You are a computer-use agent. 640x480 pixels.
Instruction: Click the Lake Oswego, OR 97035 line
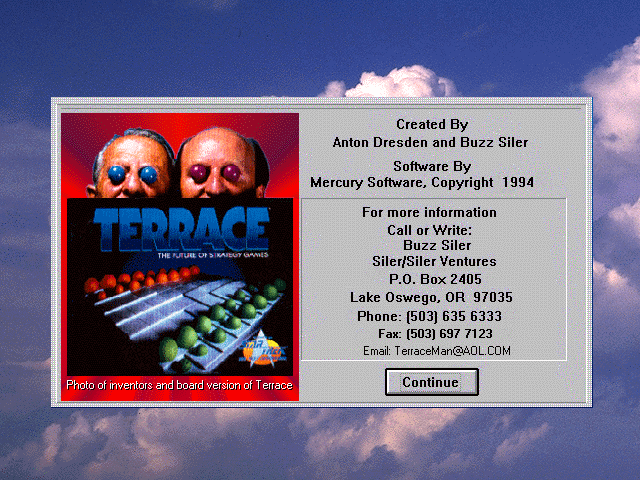click(431, 297)
